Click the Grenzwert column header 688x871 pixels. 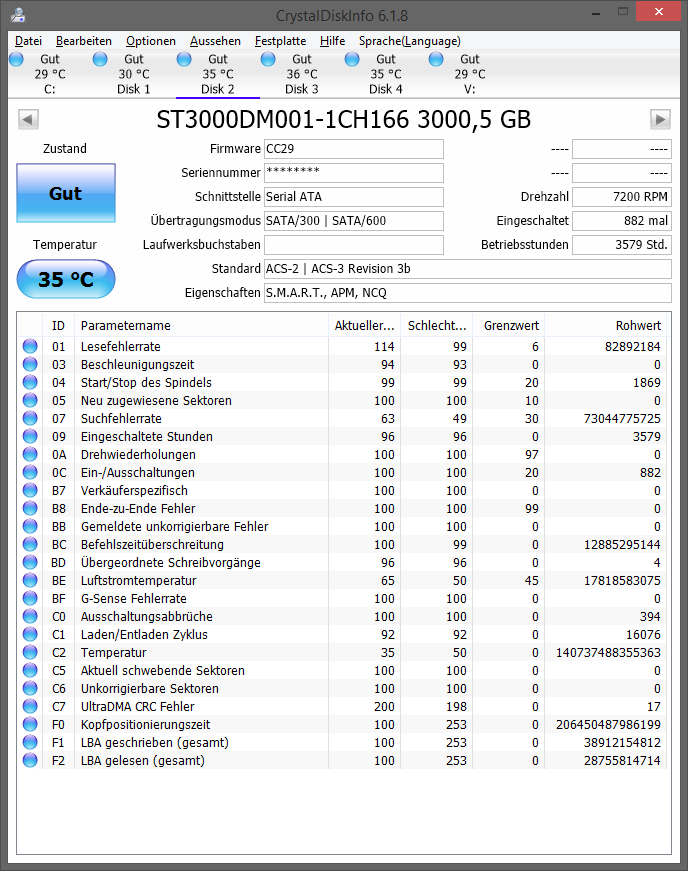point(509,326)
